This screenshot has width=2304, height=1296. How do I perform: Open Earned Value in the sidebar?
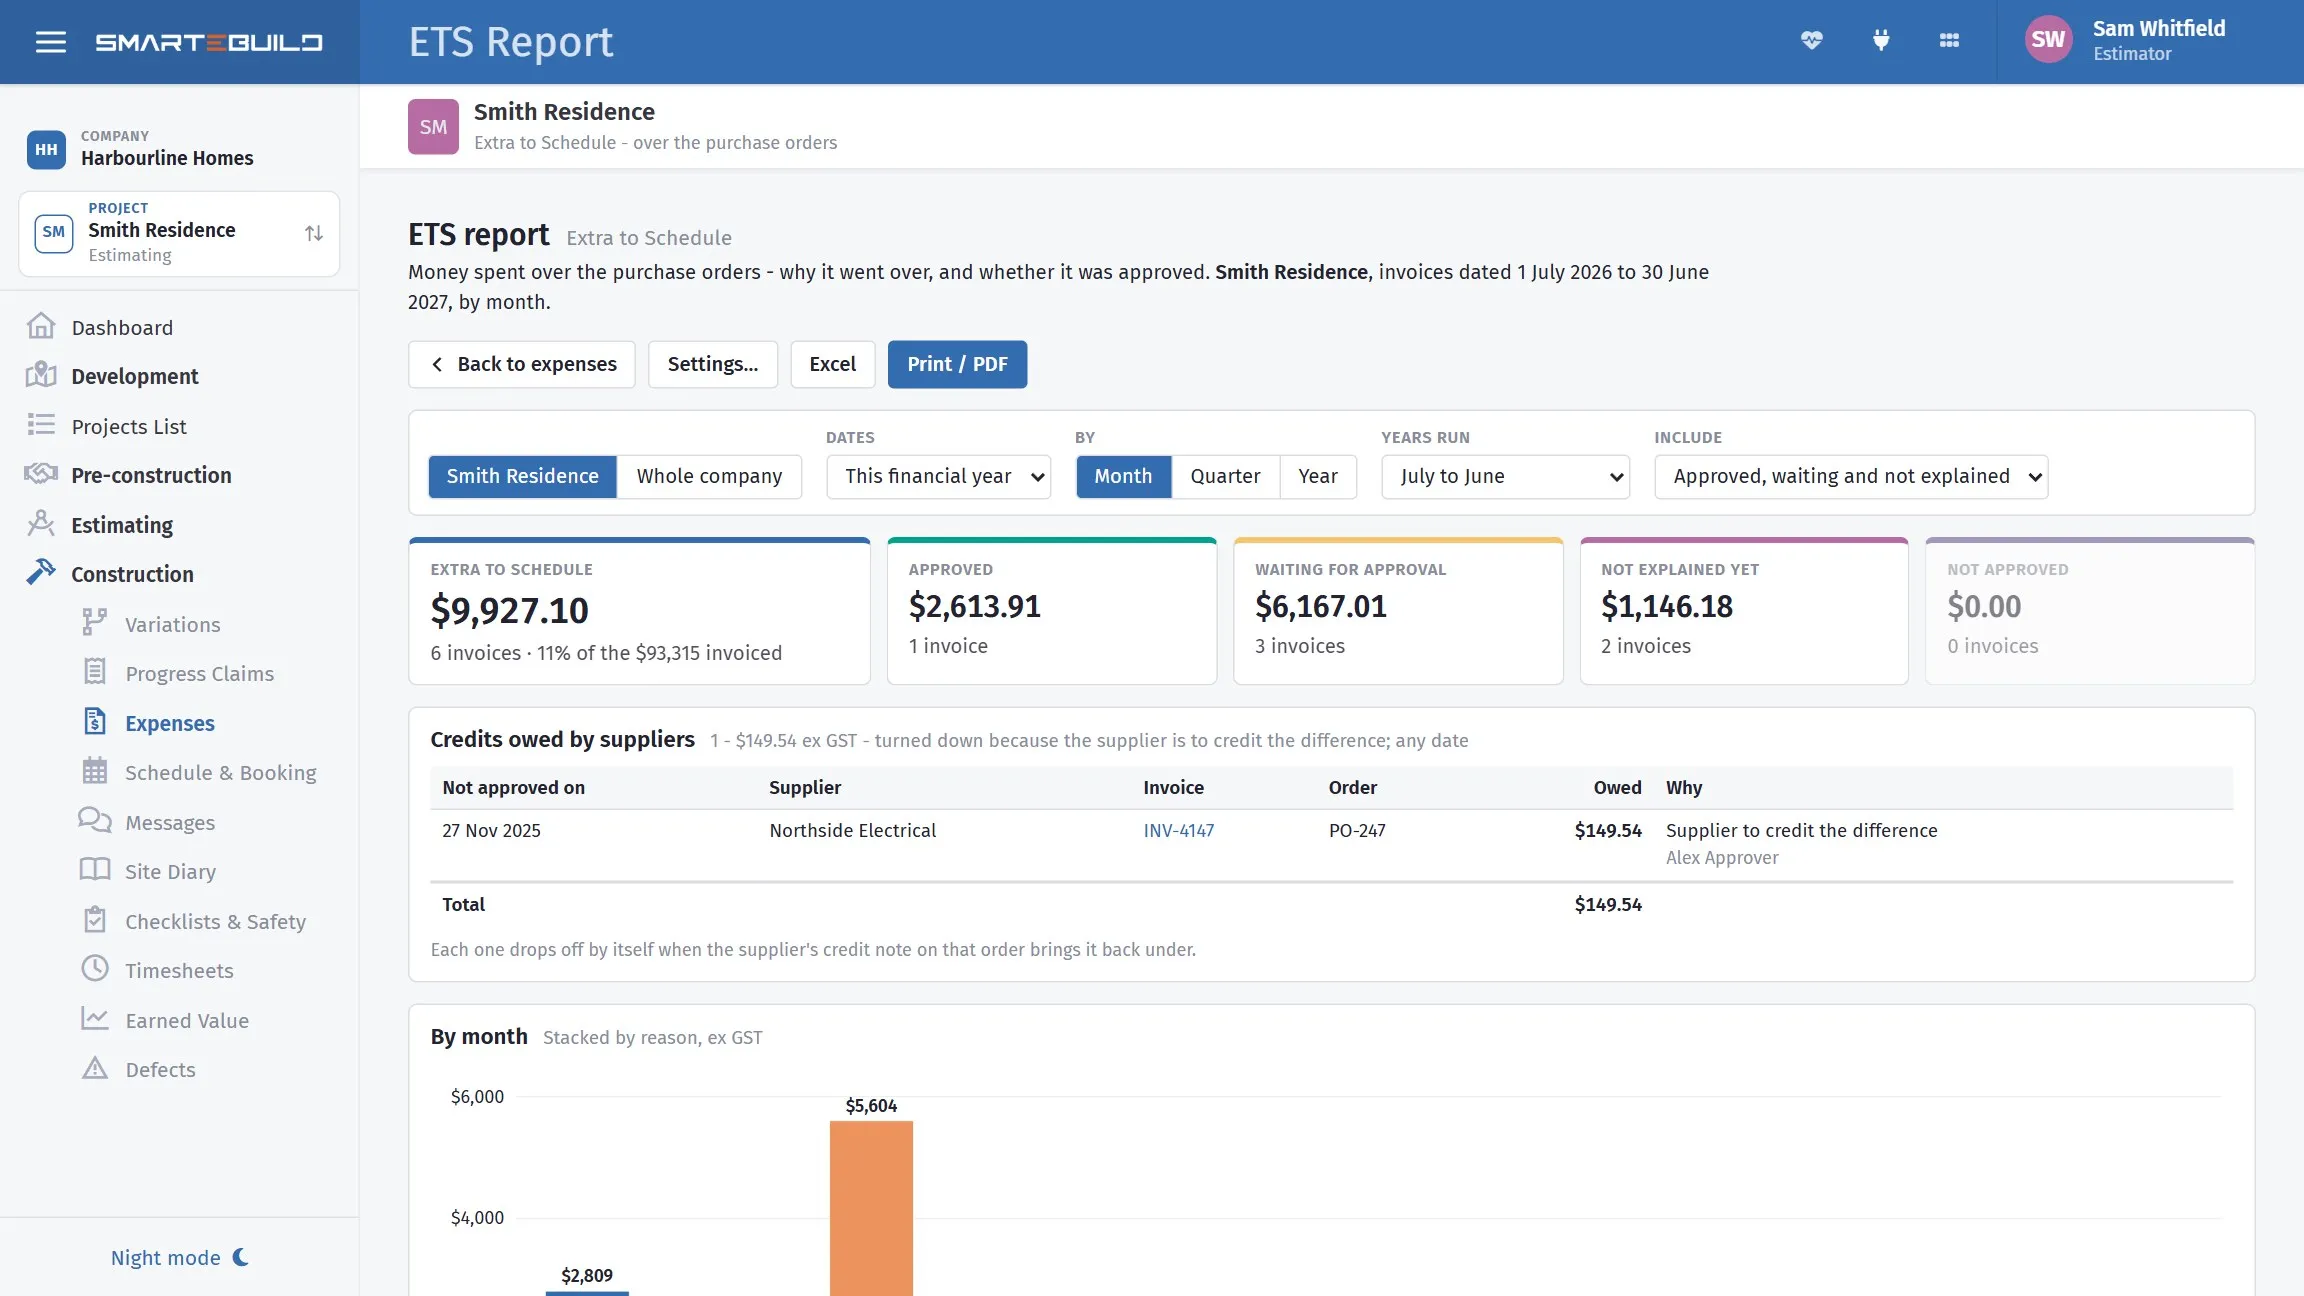tap(187, 1020)
